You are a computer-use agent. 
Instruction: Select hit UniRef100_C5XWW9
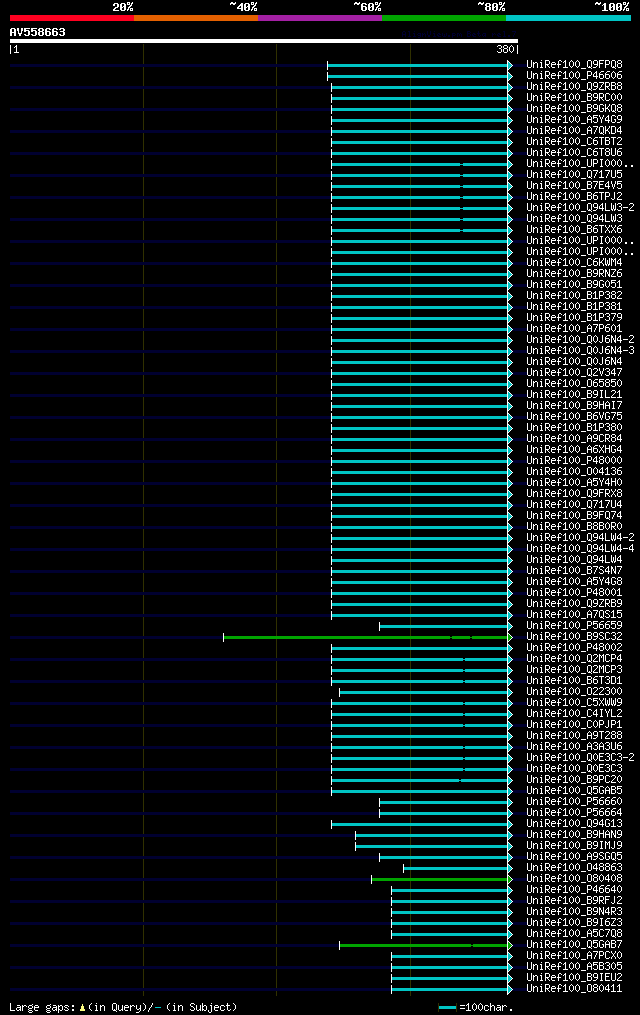(x=574, y=703)
